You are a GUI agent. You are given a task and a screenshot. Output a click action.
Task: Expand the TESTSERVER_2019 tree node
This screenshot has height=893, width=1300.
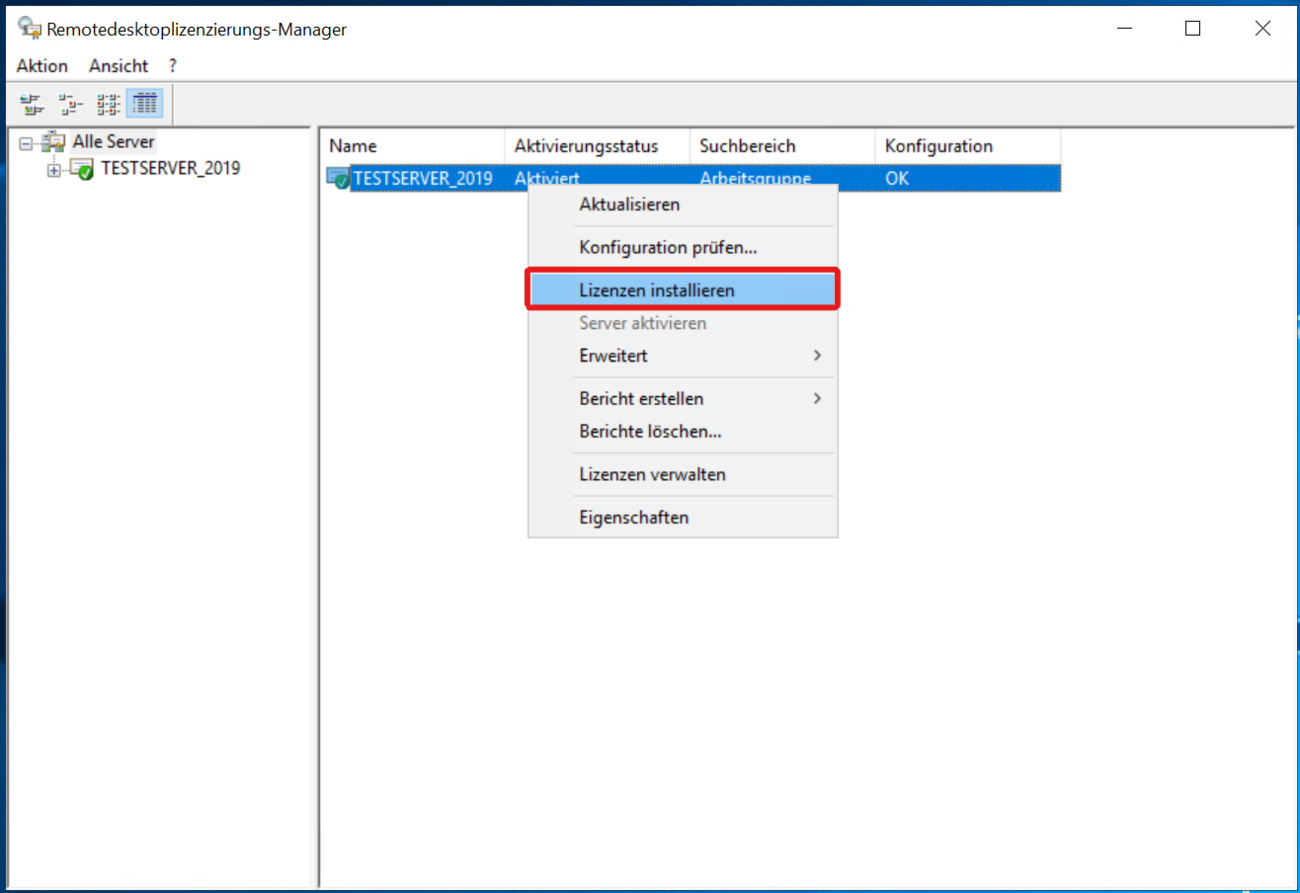tap(54, 170)
